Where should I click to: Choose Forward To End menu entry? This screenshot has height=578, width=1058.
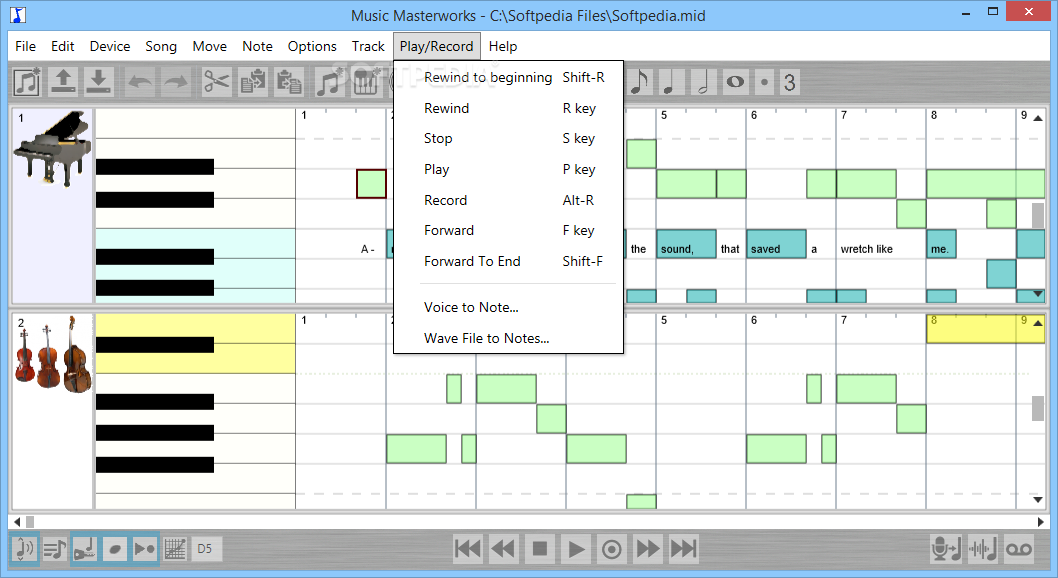tap(508, 261)
